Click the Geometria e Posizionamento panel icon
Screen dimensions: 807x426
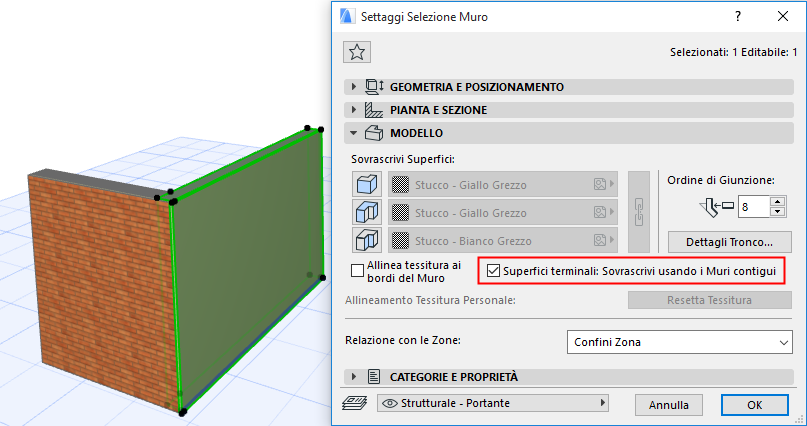(x=374, y=87)
